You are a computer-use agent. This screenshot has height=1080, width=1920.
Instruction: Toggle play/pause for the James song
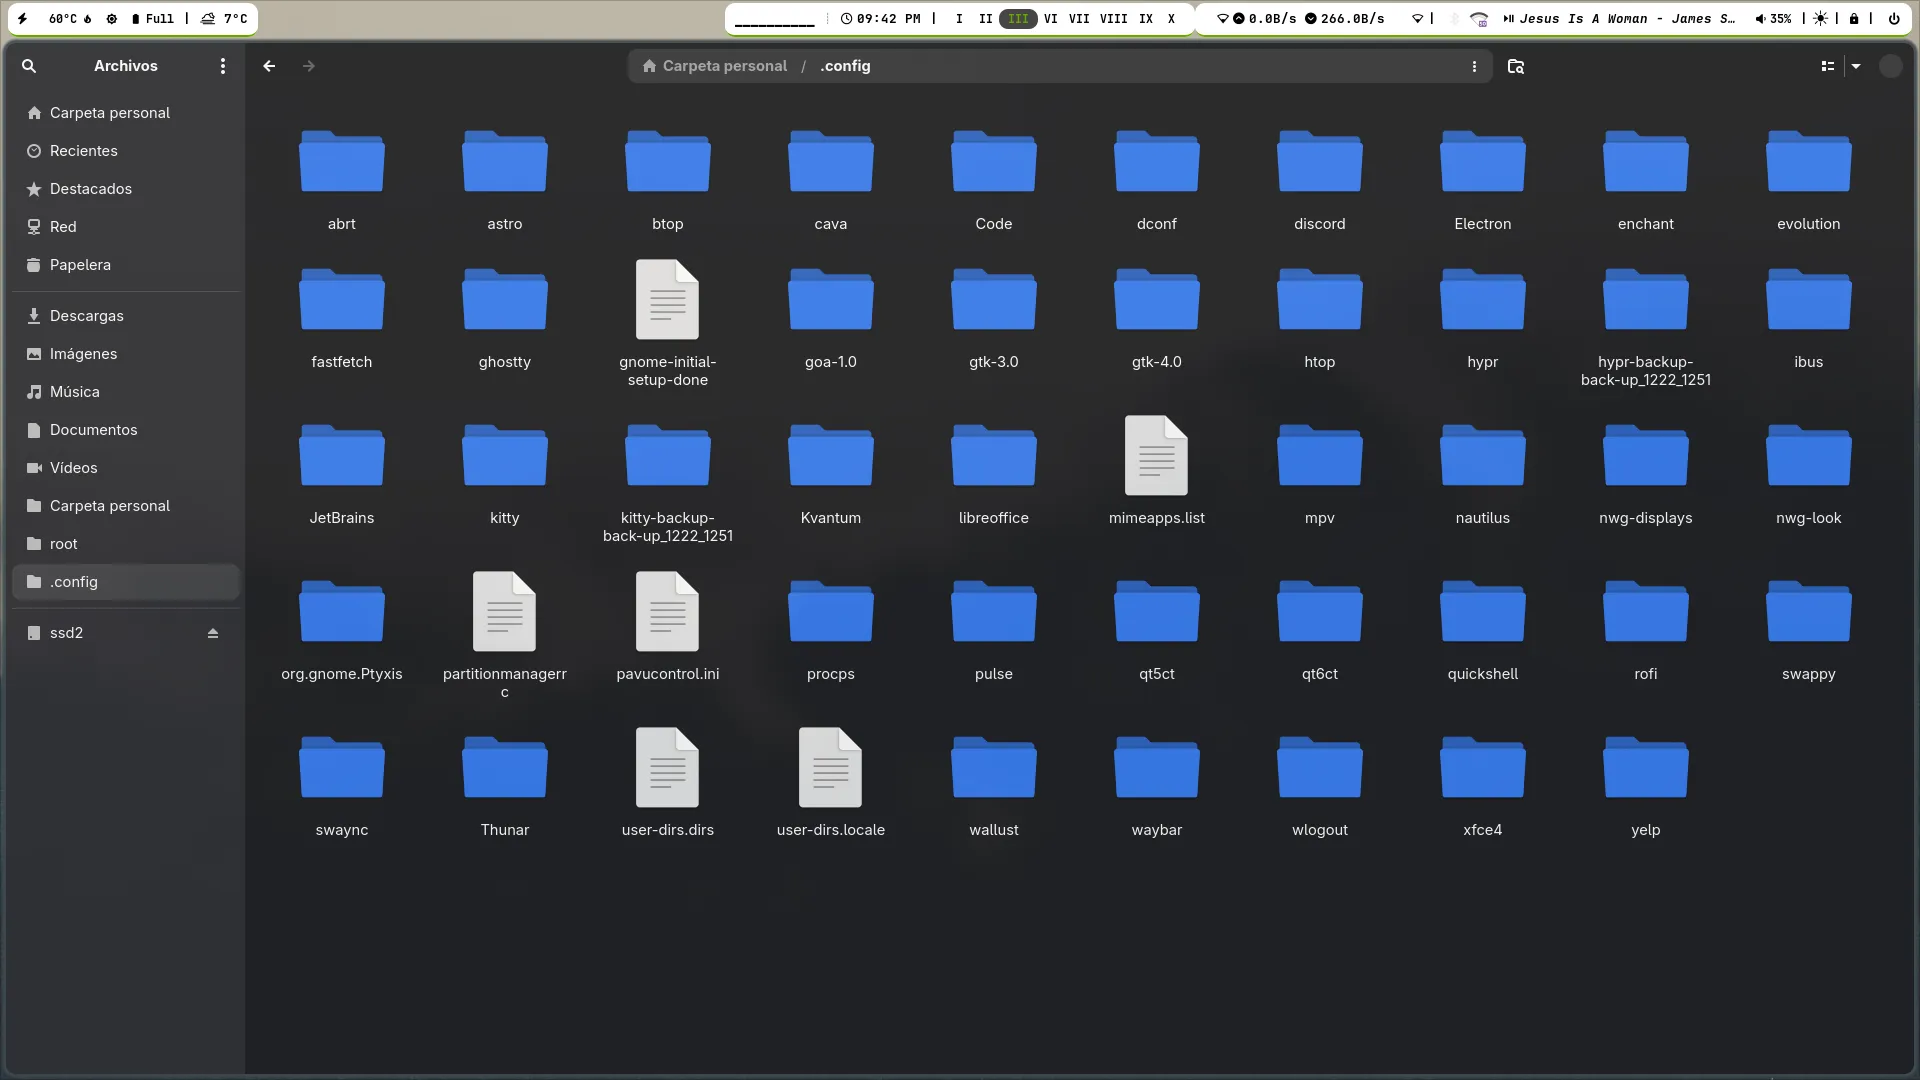tap(1508, 19)
